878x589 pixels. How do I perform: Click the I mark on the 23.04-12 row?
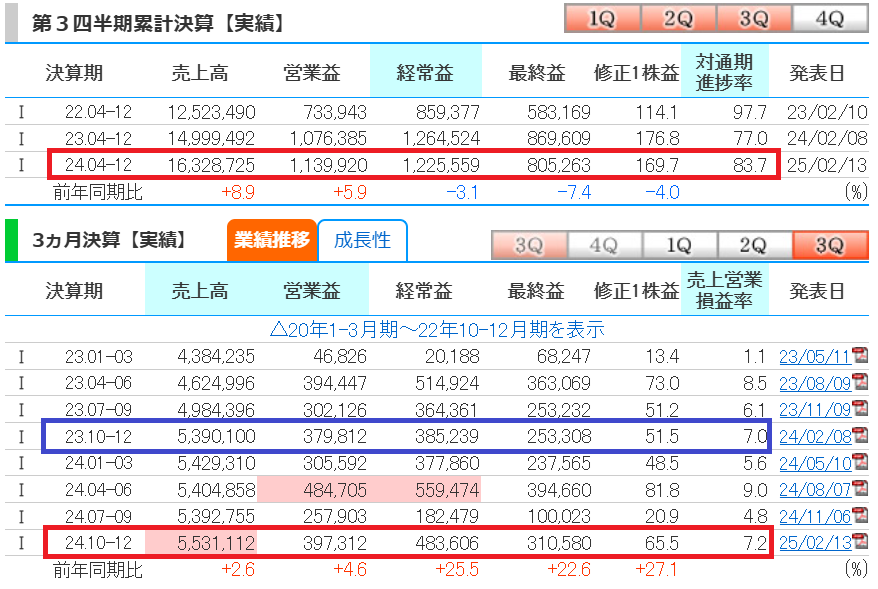tap(21, 138)
